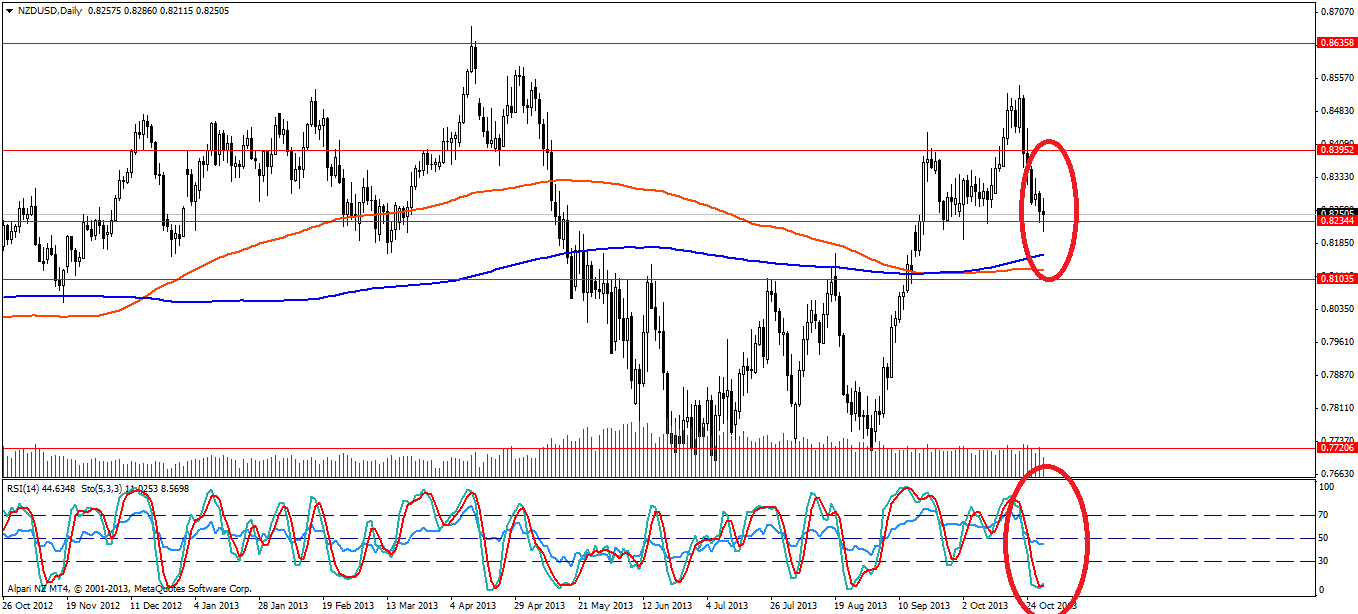This screenshot has width=1358, height=614.
Task: Select the 13 Mar 2013 date label
Action: coord(412,606)
